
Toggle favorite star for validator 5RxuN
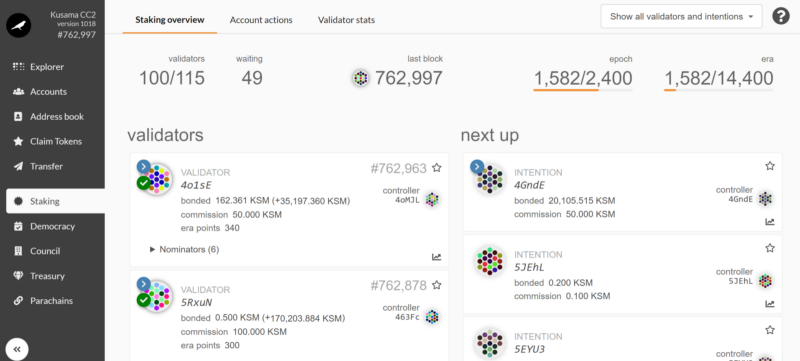[436, 286]
